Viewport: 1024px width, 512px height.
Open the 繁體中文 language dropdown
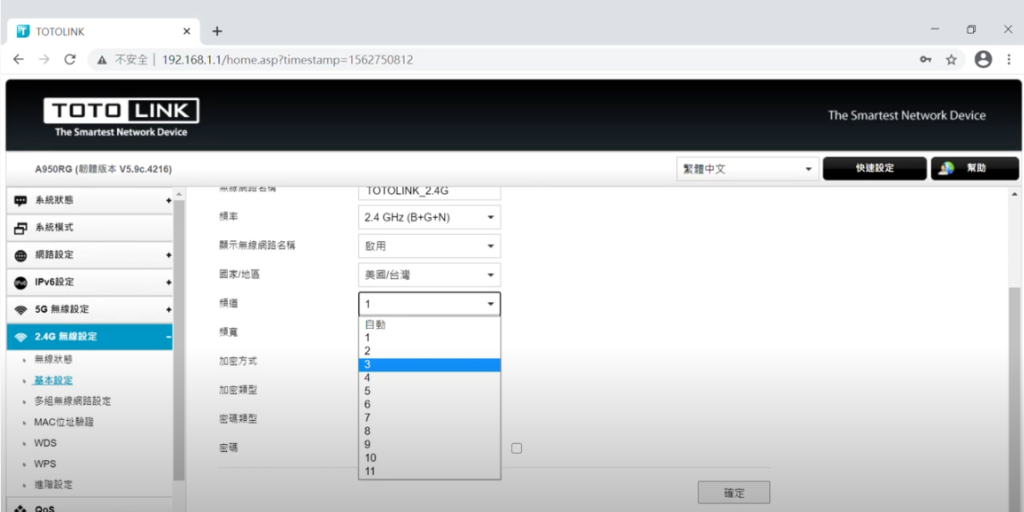tap(748, 168)
